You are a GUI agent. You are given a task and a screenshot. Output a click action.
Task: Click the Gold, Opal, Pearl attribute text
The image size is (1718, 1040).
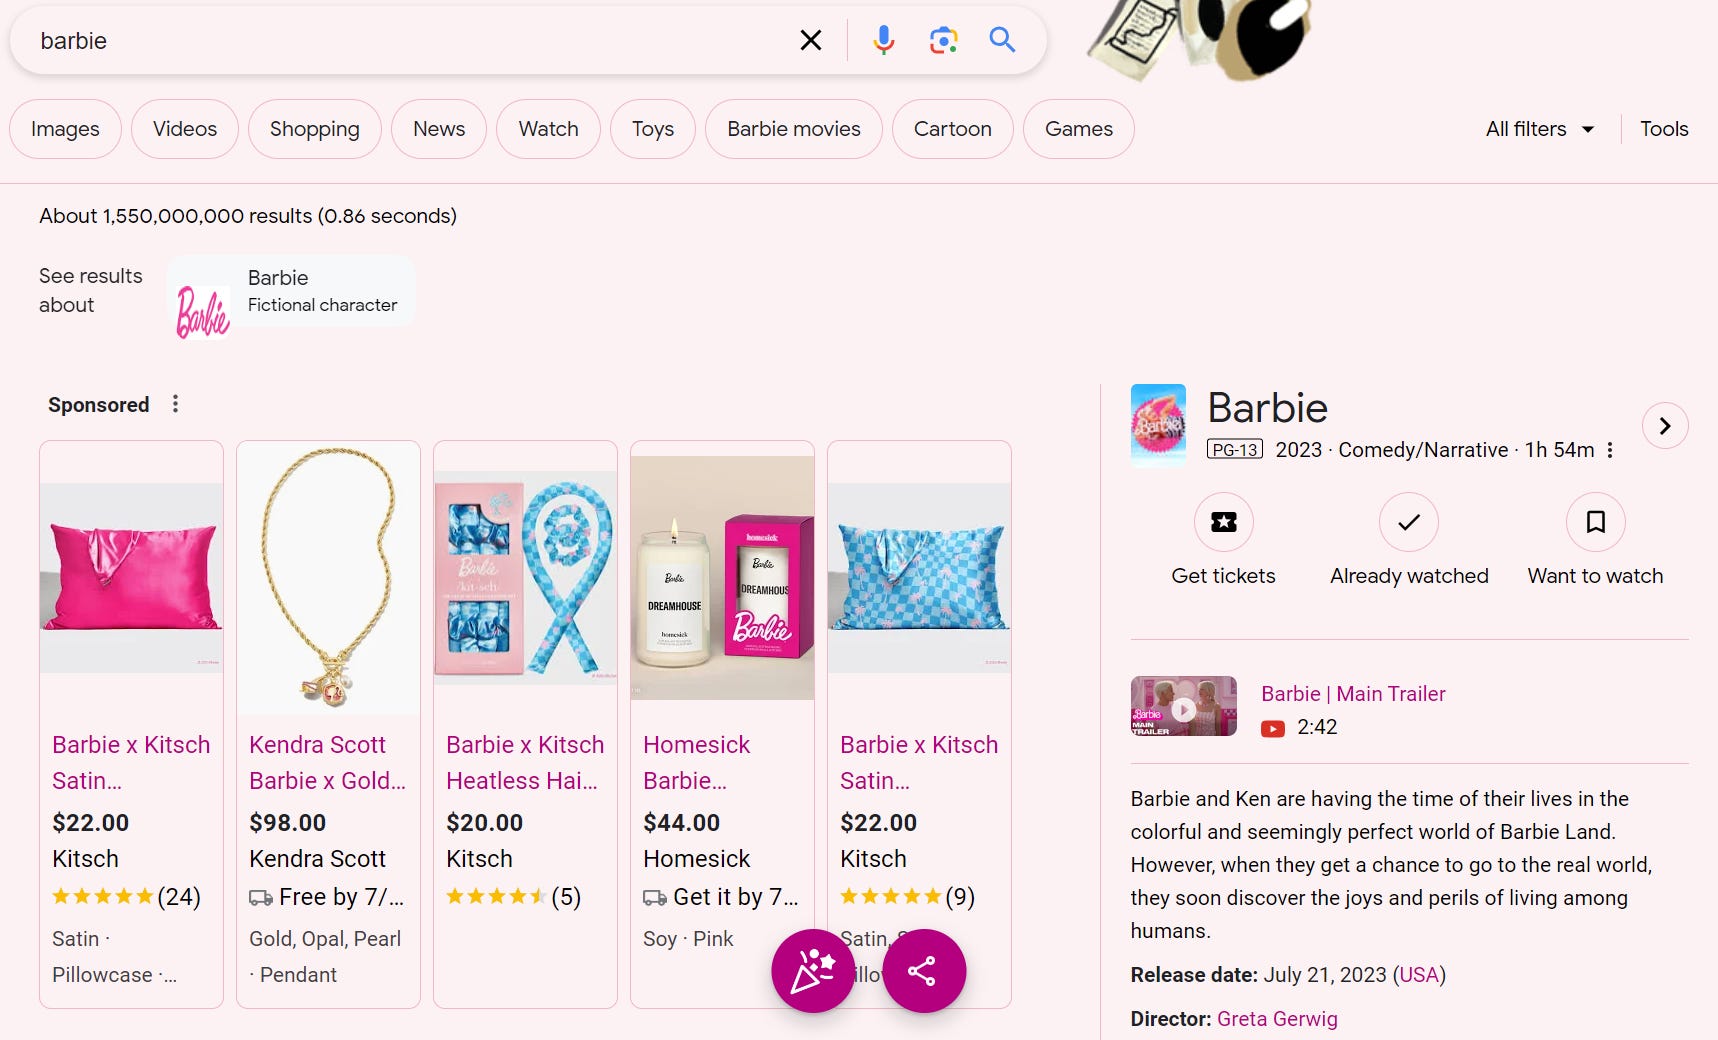[x=325, y=939]
